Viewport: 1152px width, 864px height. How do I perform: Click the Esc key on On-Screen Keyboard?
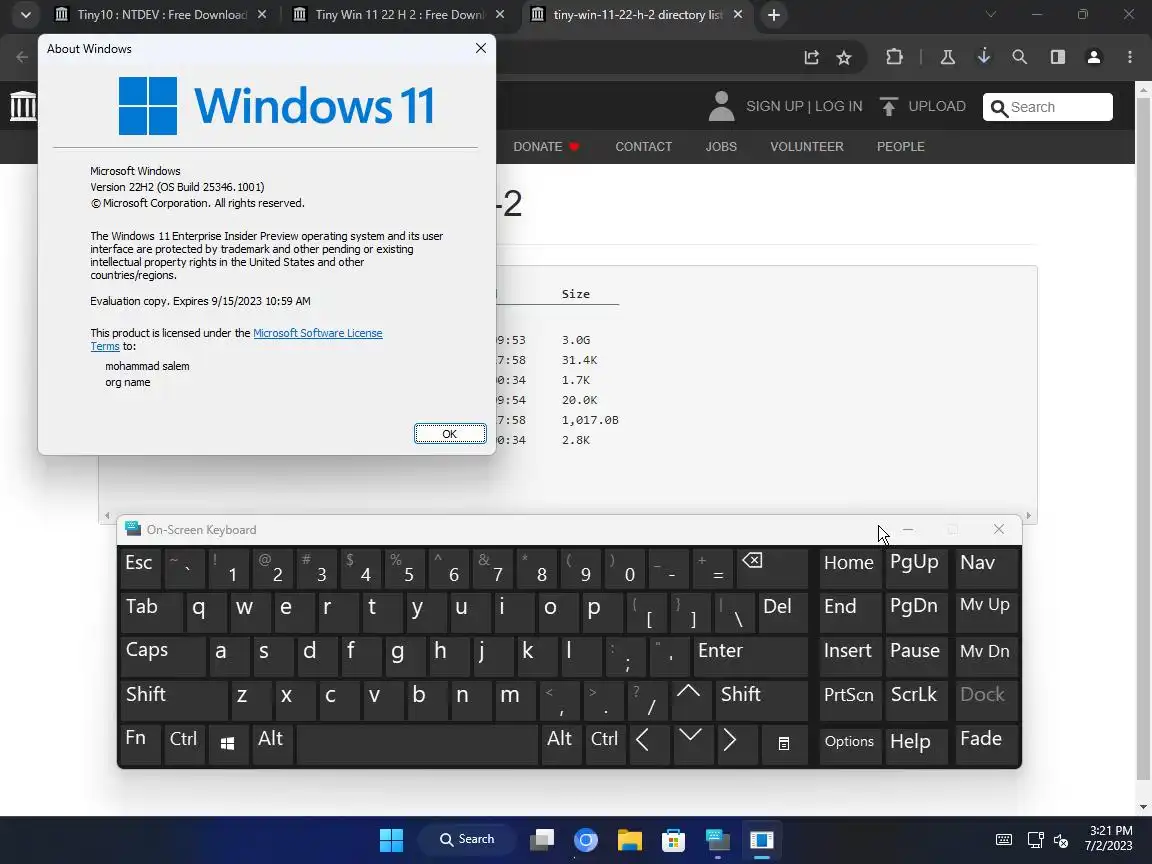[x=139, y=567]
